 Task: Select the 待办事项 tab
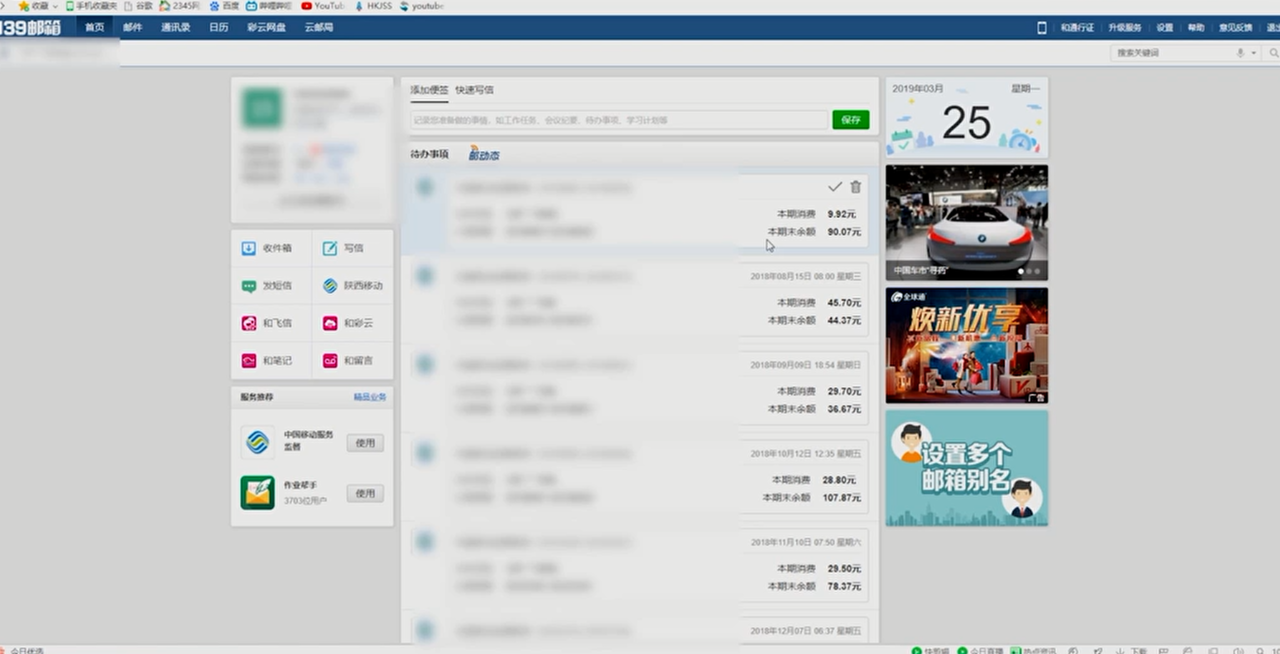point(429,155)
